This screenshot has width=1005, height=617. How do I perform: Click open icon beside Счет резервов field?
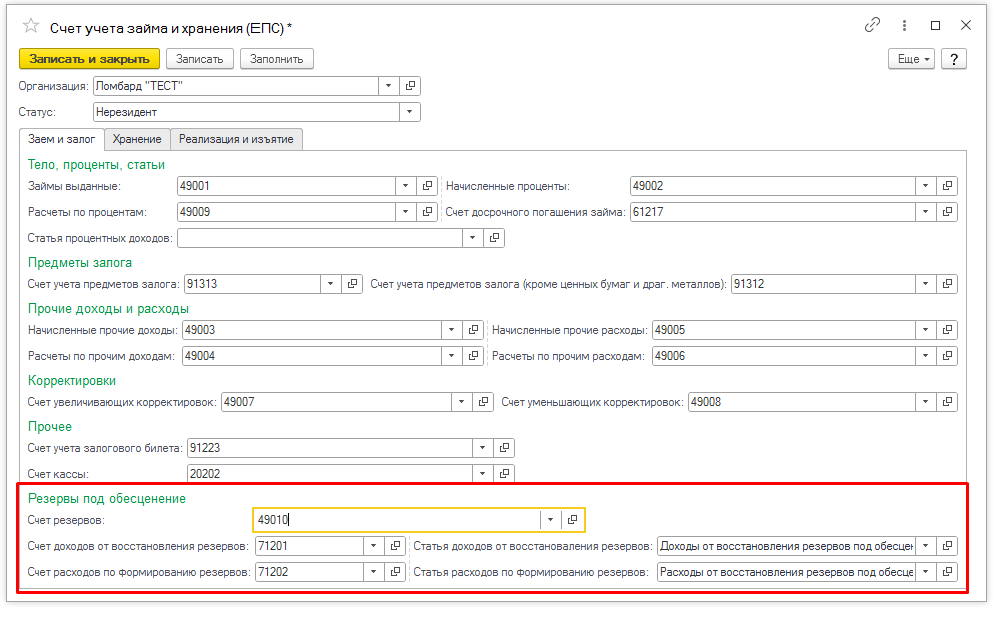pos(572,520)
